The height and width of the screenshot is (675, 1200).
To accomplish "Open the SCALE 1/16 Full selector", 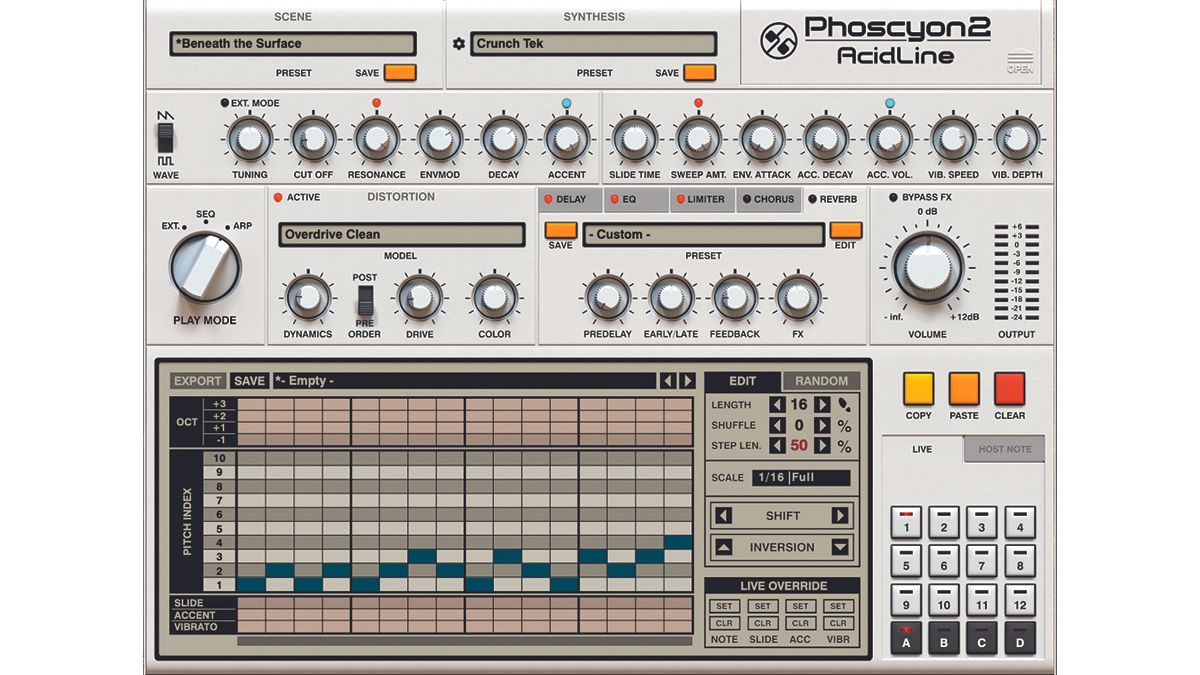I will (x=800, y=478).
